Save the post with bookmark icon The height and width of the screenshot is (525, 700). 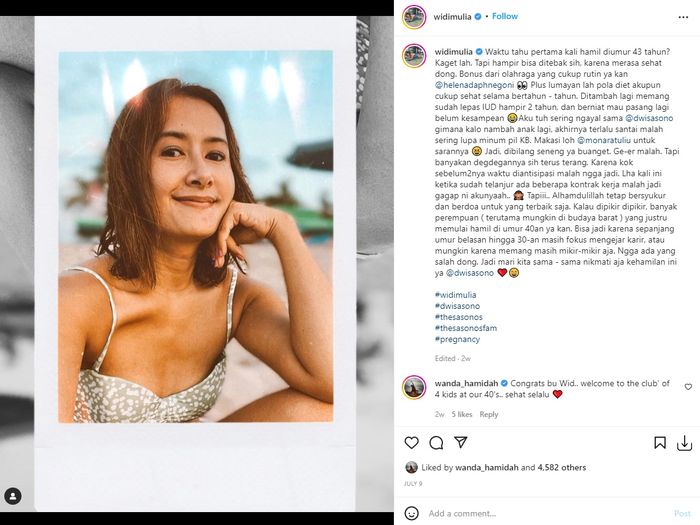pyautogui.click(x=660, y=442)
